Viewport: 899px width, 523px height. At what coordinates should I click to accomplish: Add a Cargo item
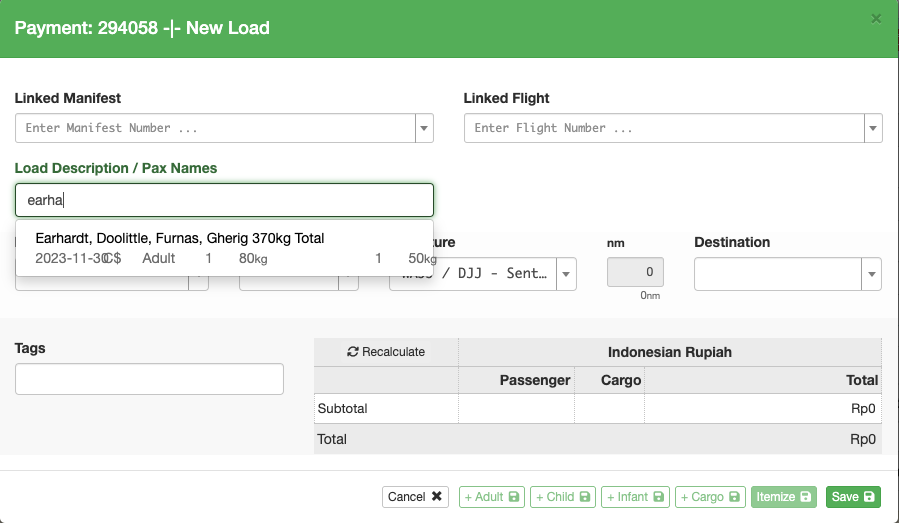(x=709, y=497)
